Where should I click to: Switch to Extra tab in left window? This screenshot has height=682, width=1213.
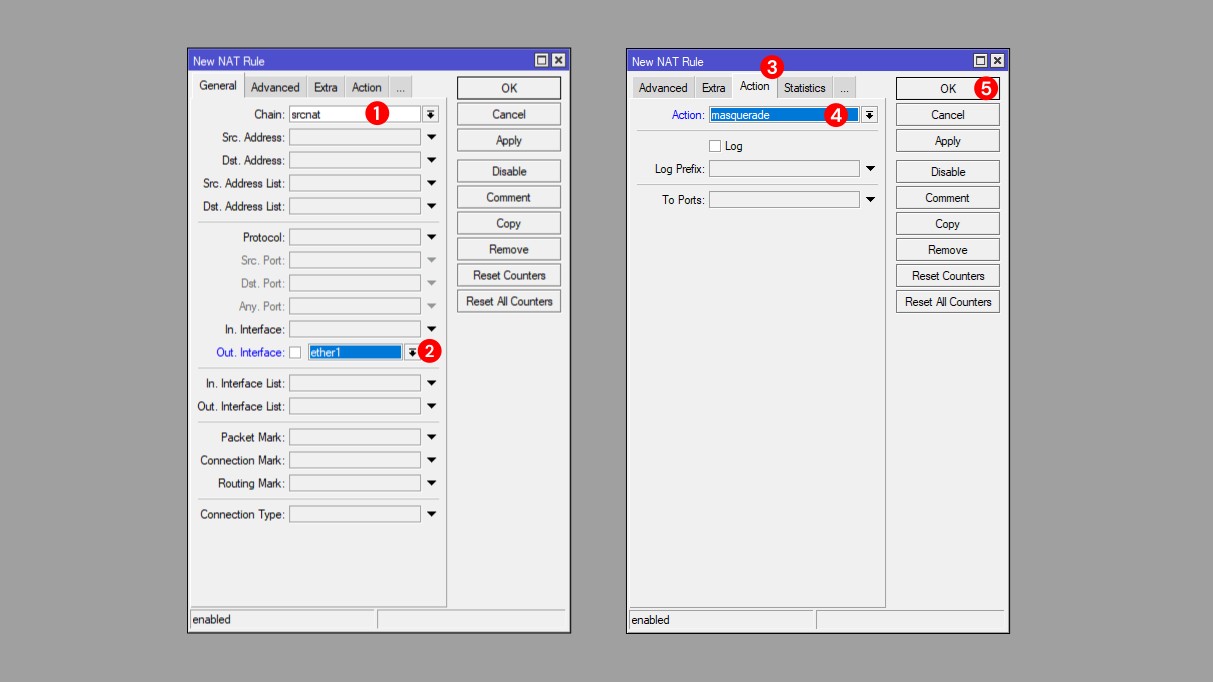coord(326,87)
